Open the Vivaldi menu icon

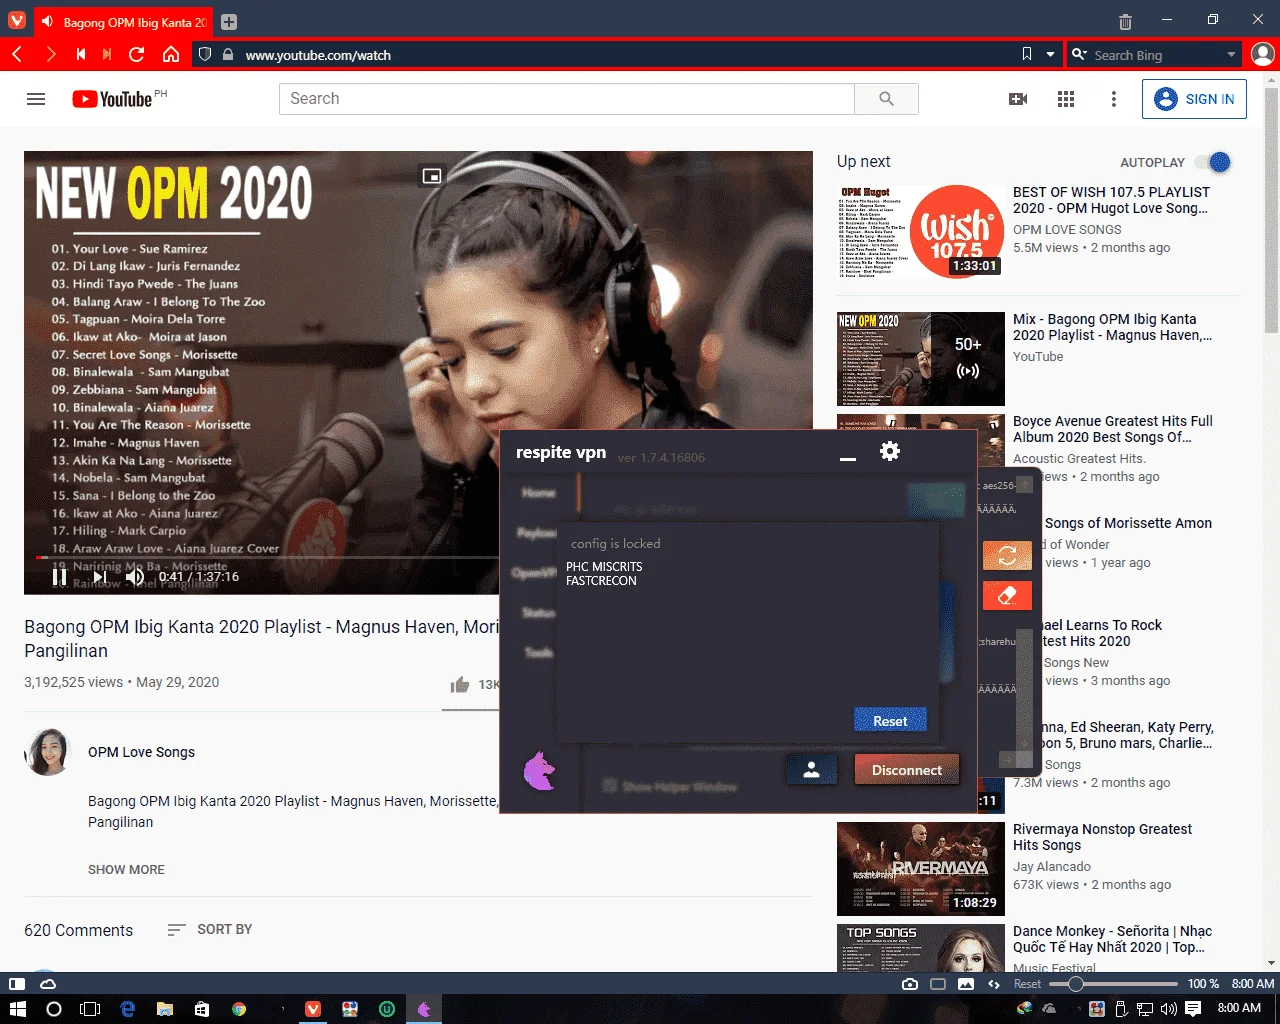click(x=17, y=20)
